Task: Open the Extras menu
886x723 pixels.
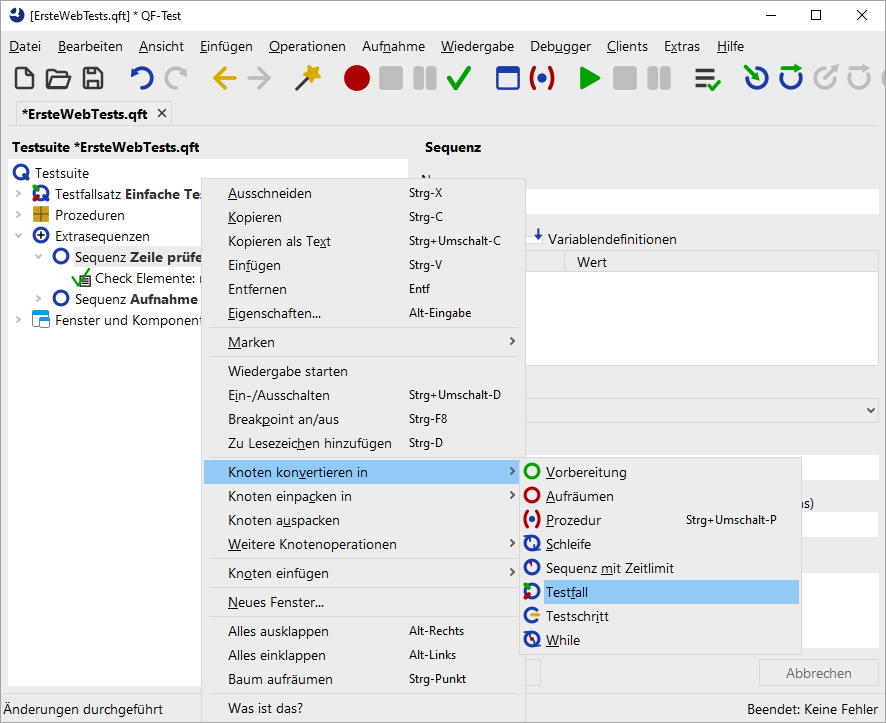Action: click(682, 46)
